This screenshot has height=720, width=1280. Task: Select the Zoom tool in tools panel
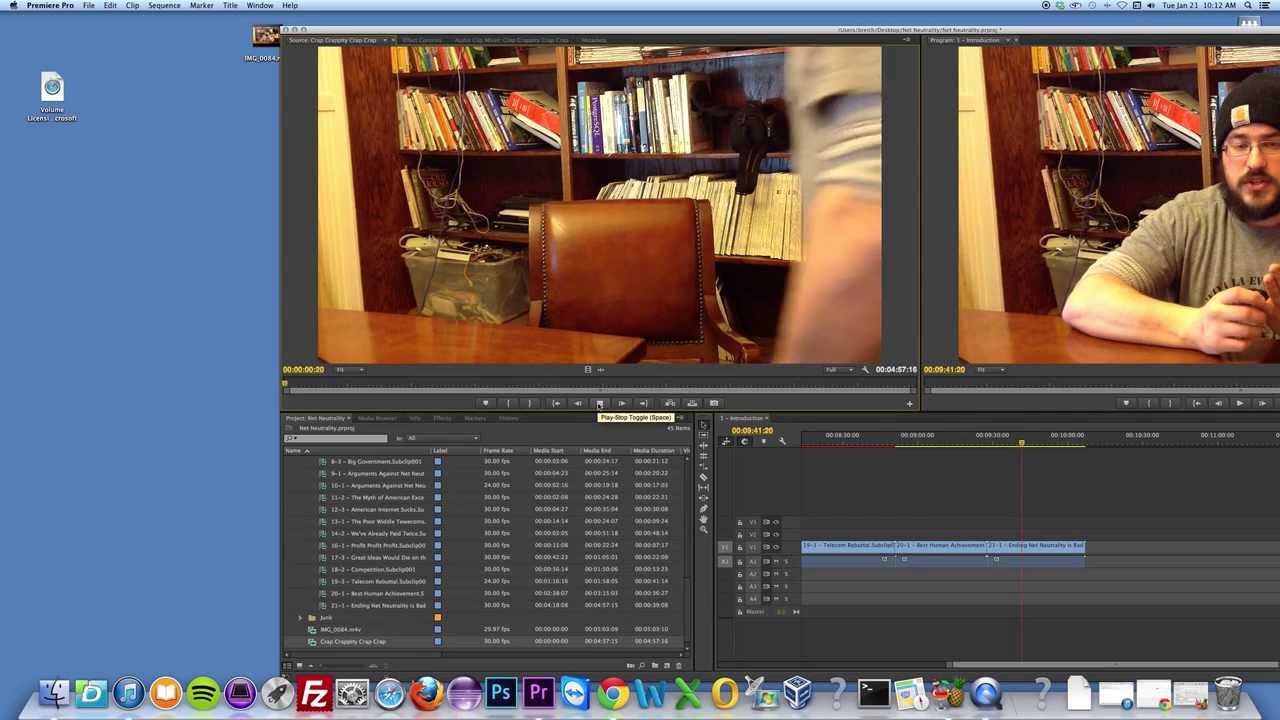tap(704, 529)
